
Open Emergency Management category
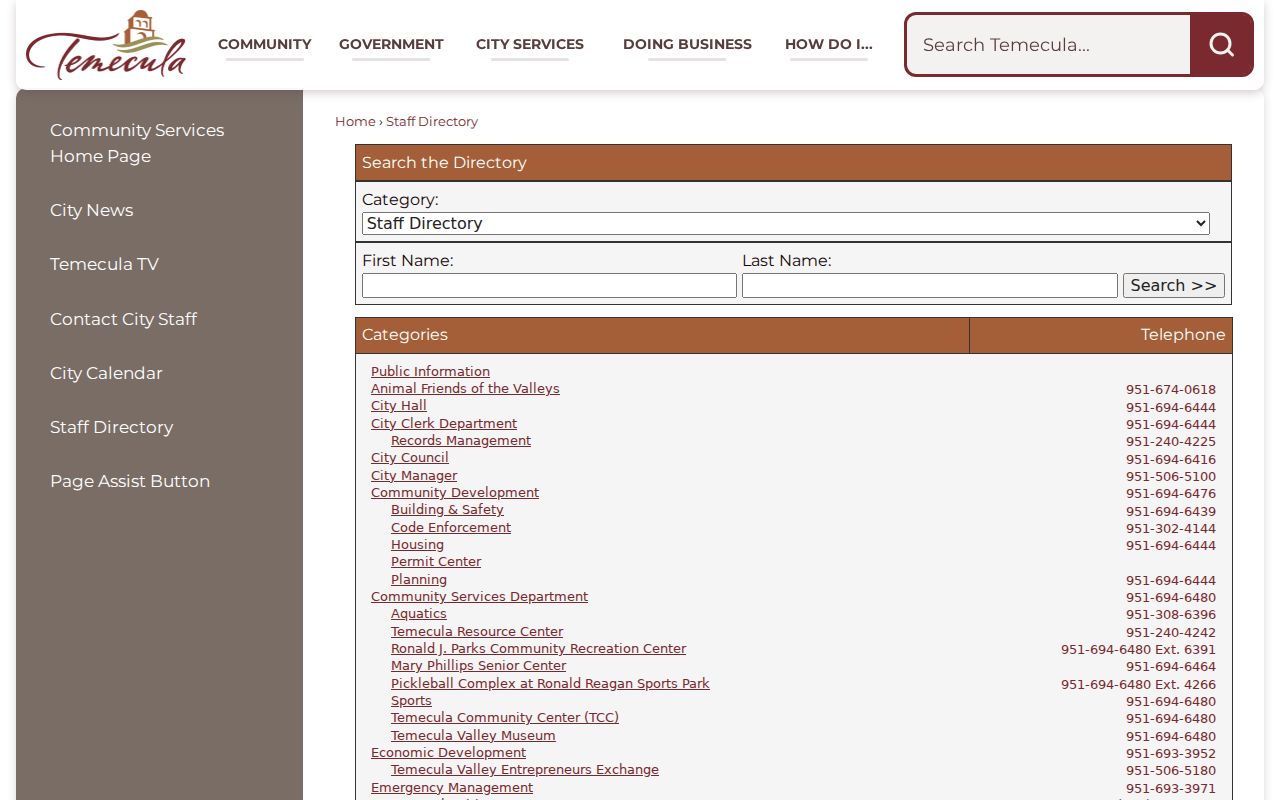click(452, 787)
